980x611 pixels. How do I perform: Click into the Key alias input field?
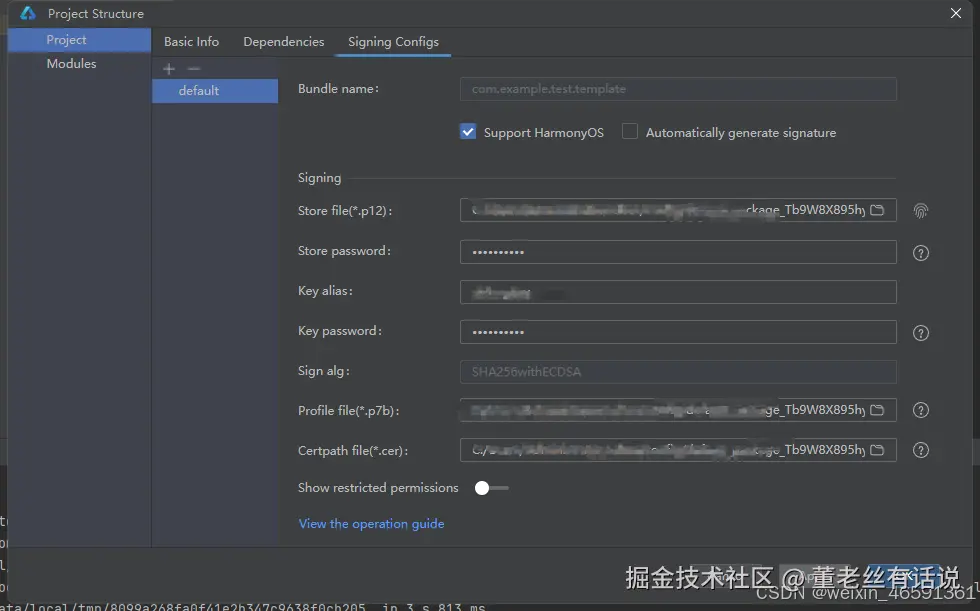pyautogui.click(x=677, y=291)
